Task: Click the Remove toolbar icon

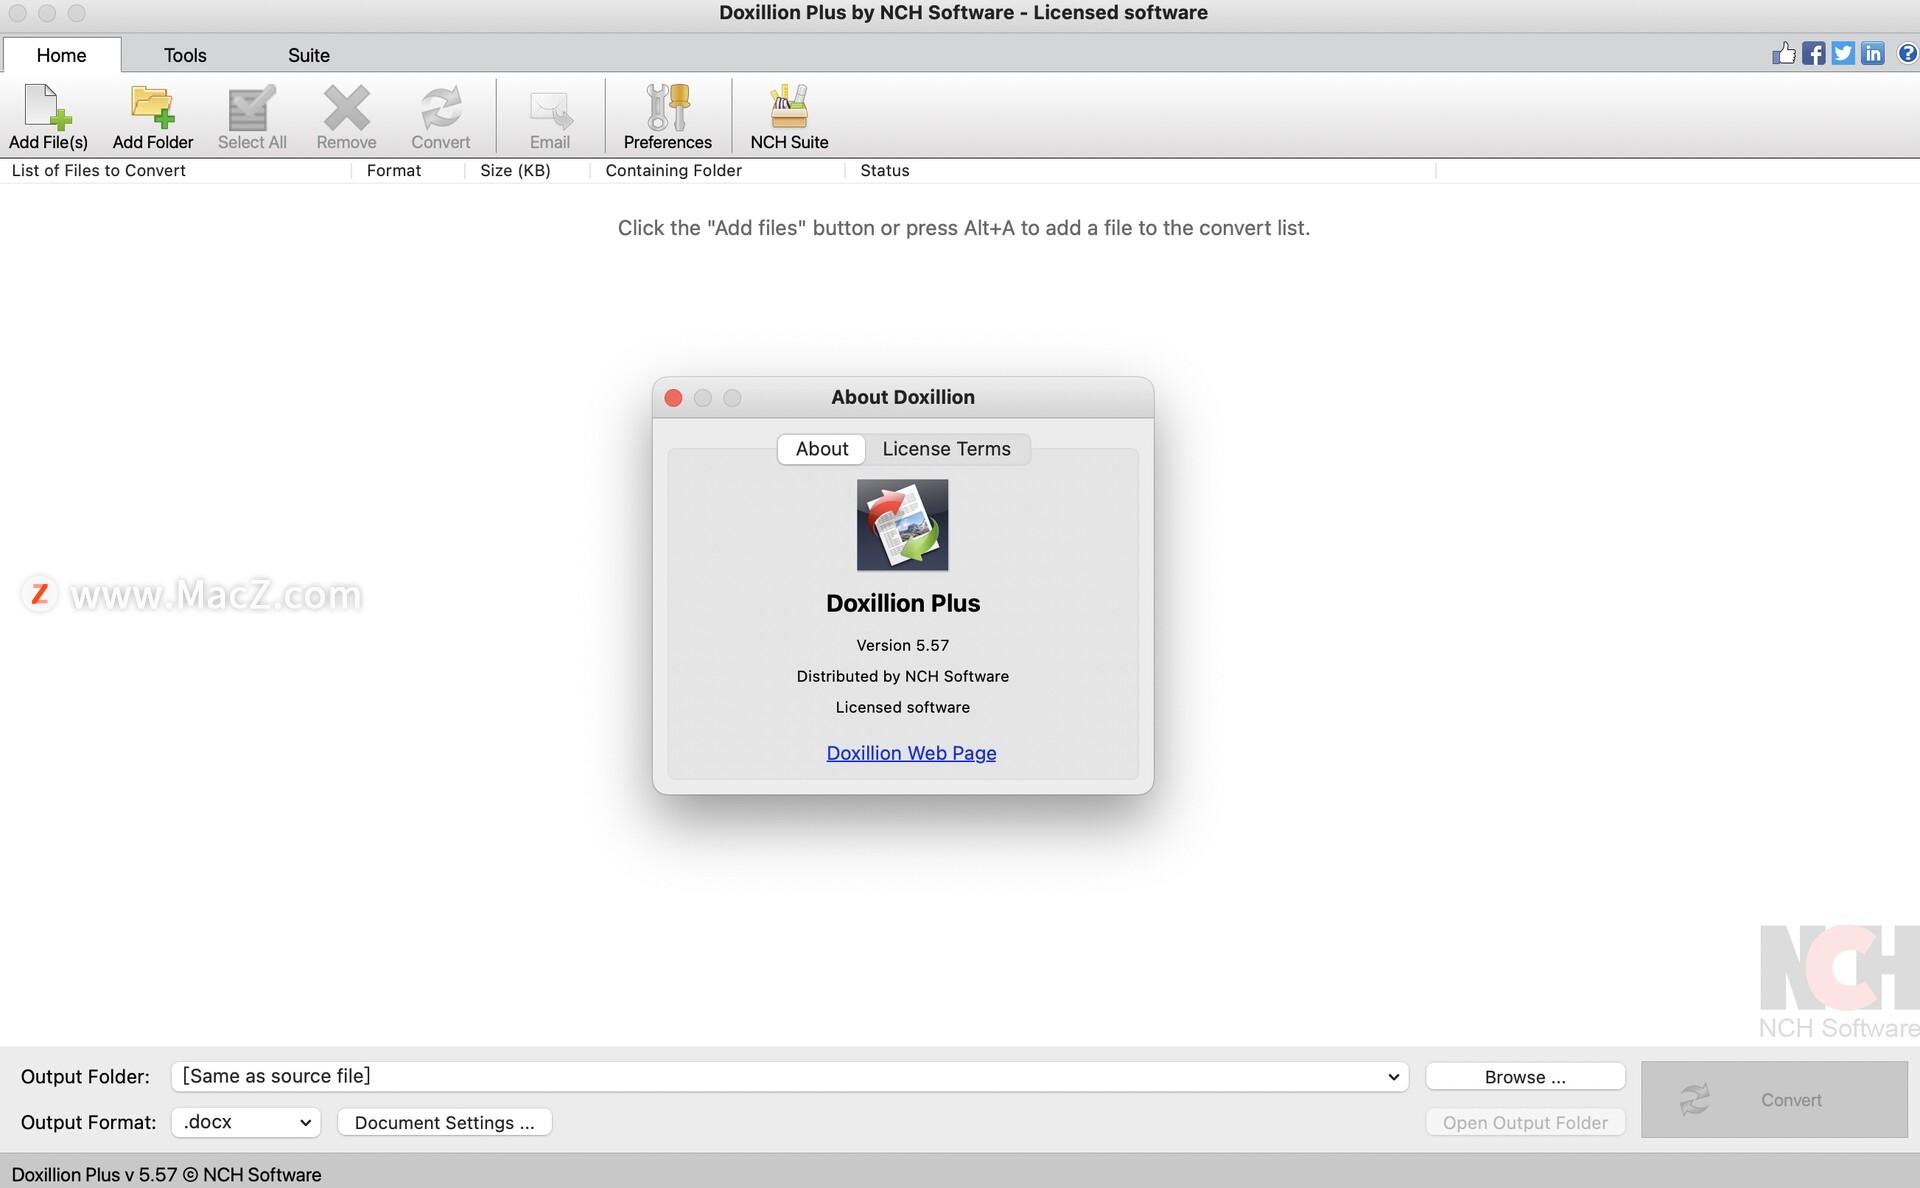Action: (x=346, y=117)
